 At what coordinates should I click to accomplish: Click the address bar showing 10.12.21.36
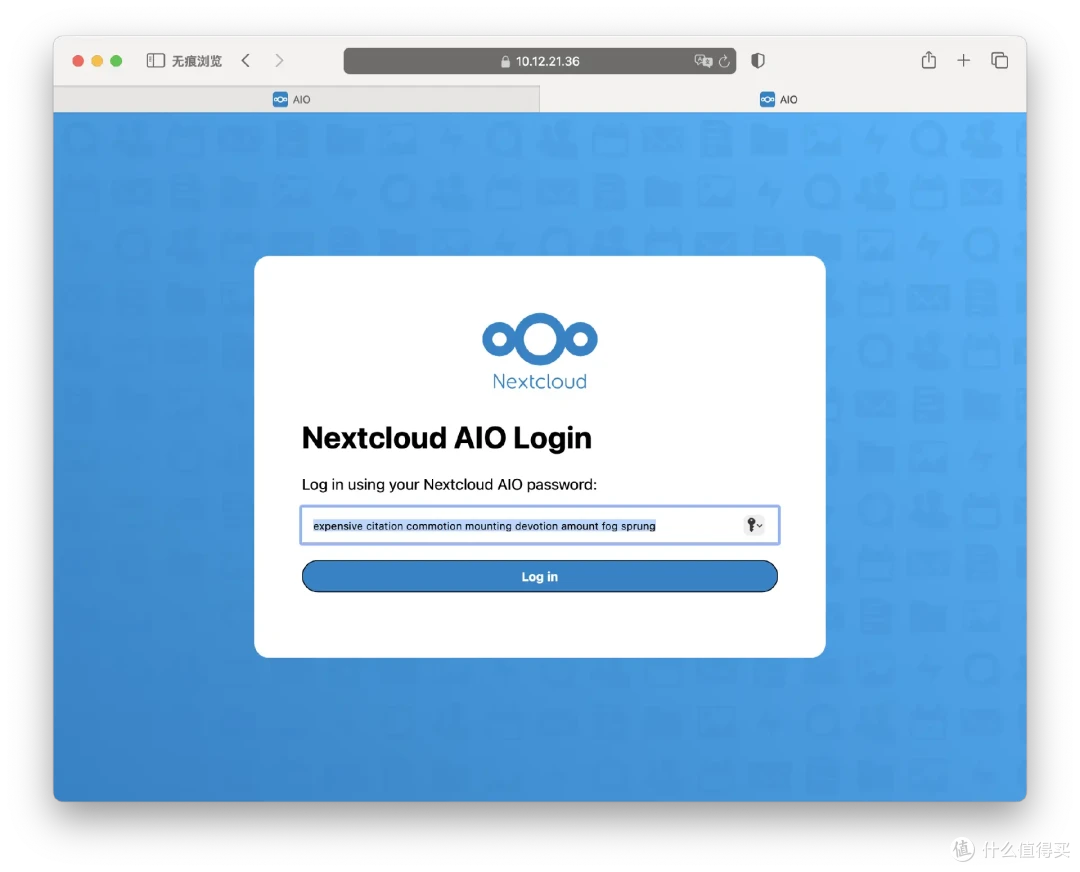(x=539, y=61)
